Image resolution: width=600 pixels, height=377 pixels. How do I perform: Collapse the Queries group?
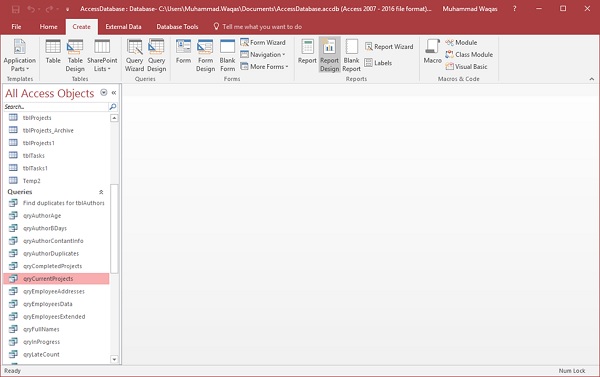pos(101,192)
